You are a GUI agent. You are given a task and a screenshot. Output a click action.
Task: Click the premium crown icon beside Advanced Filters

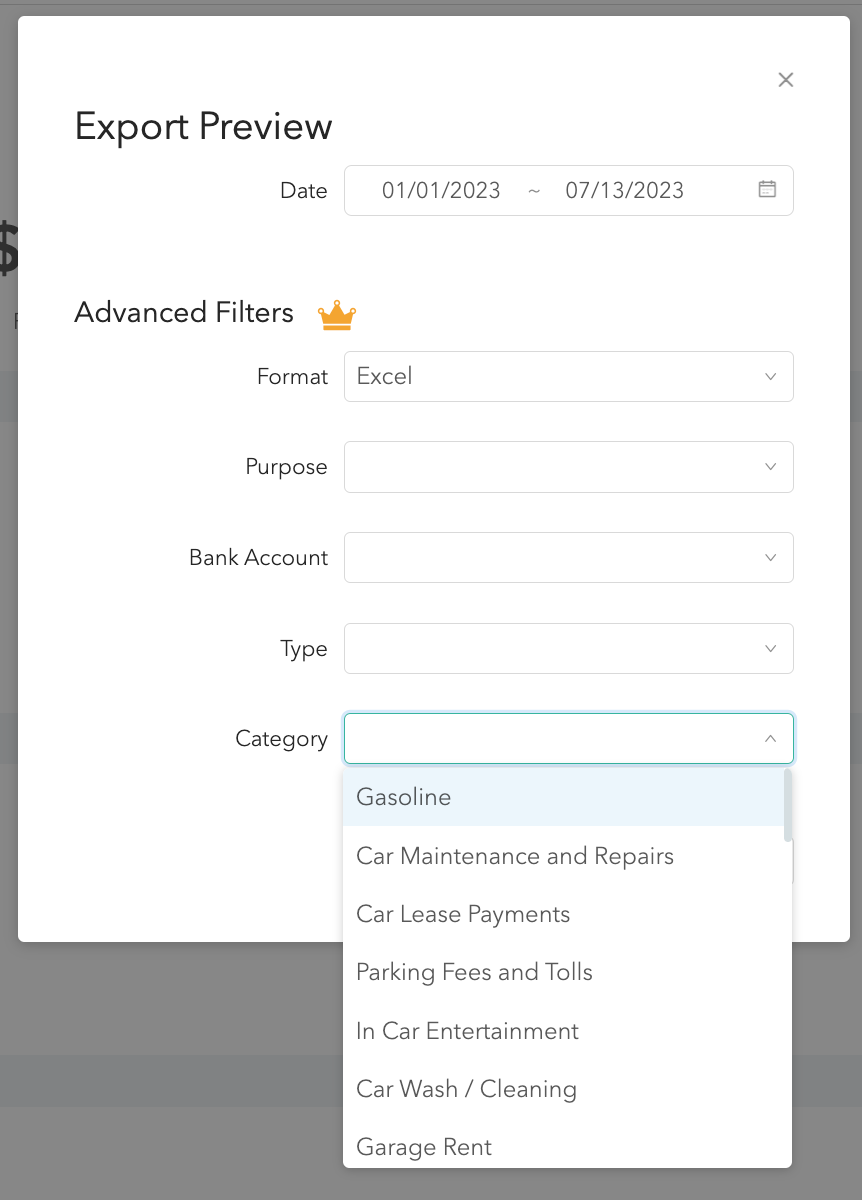tap(337, 315)
